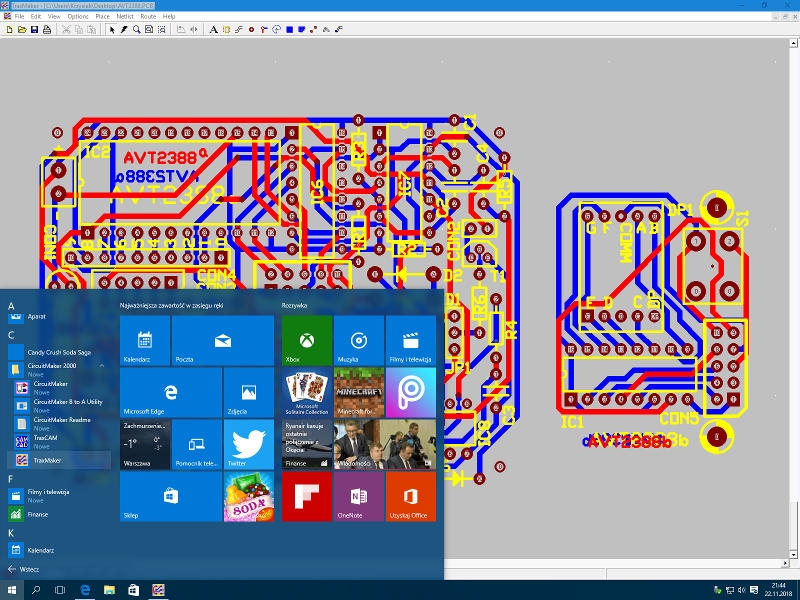
Task: Open the Twitter tile
Action: point(248,444)
